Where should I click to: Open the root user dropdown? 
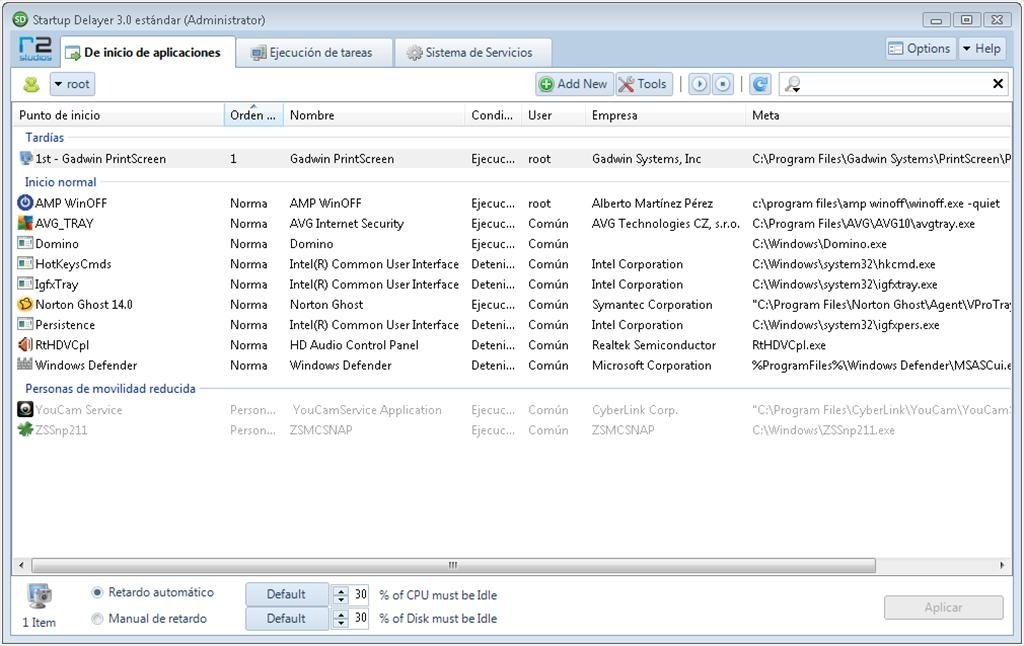click(72, 84)
